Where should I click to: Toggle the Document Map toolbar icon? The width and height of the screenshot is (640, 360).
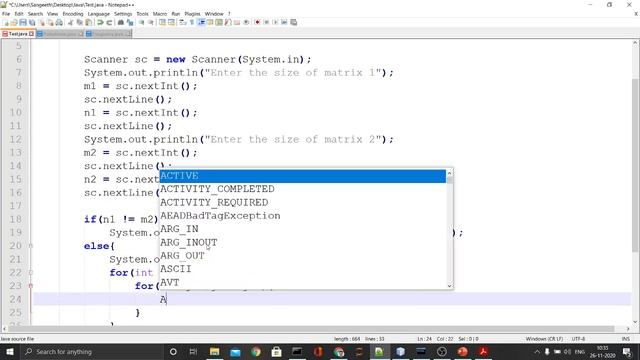[x=219, y=22]
